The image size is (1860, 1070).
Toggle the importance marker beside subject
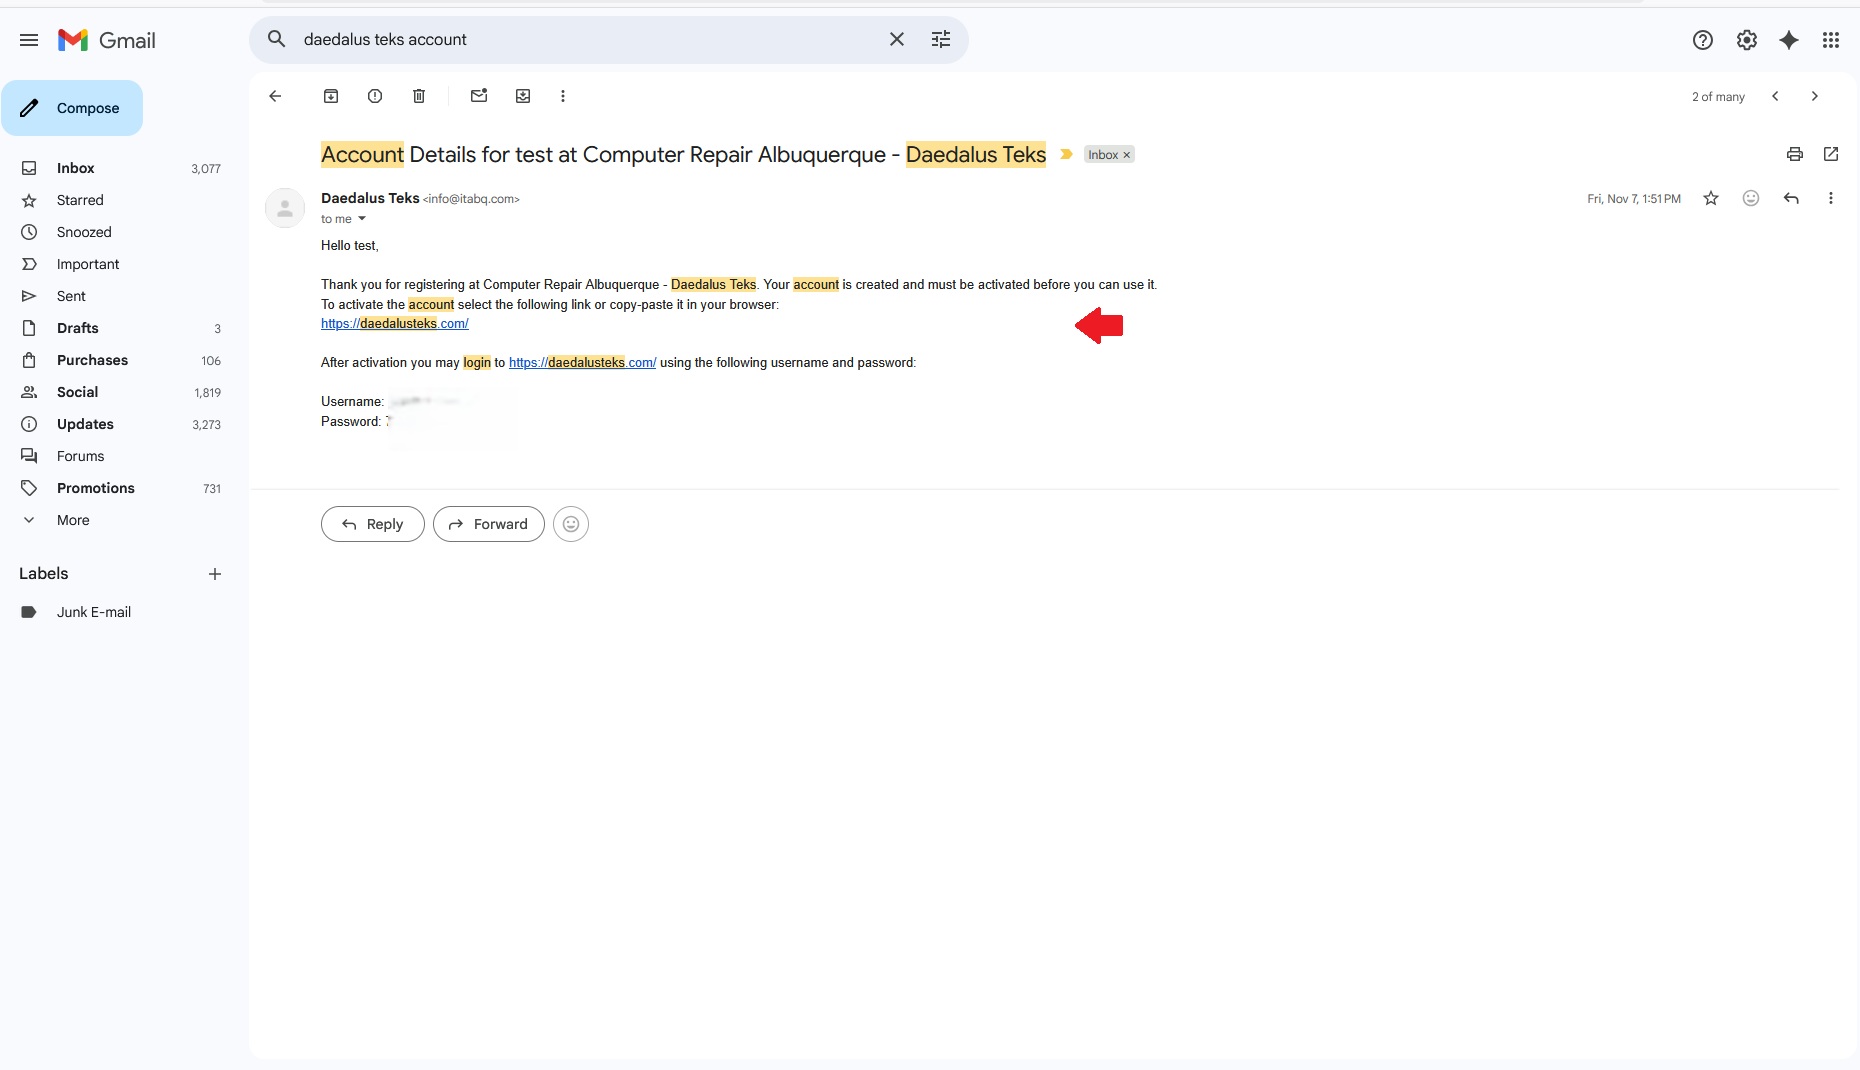[x=1066, y=154]
